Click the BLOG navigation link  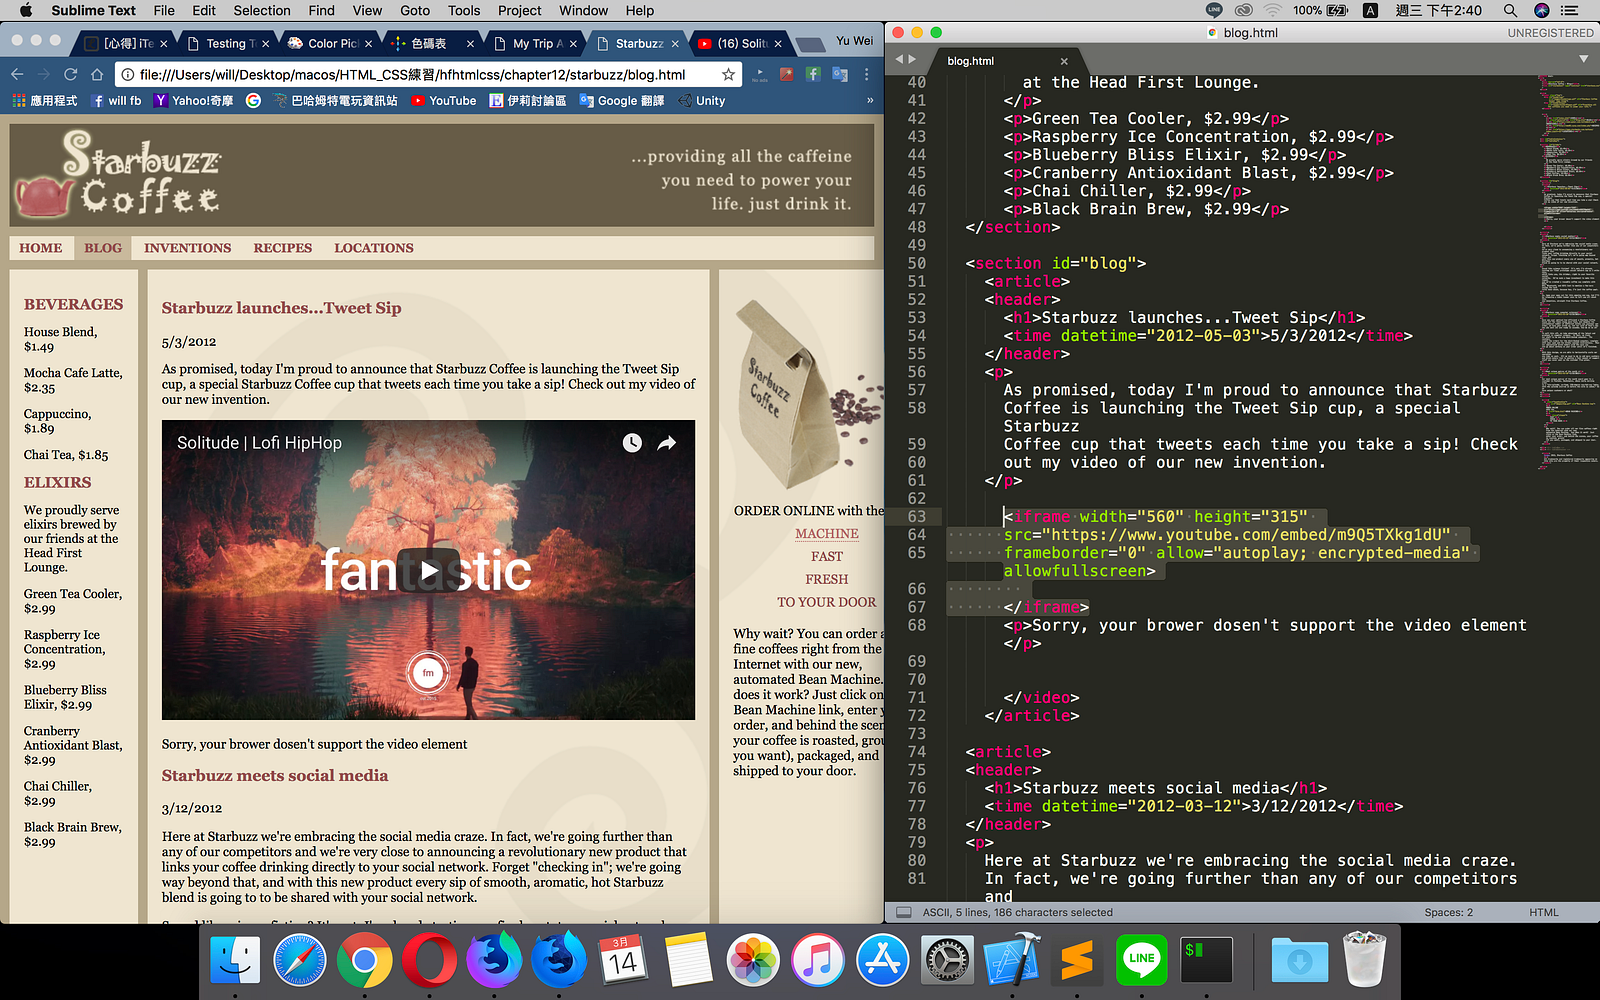tap(103, 248)
